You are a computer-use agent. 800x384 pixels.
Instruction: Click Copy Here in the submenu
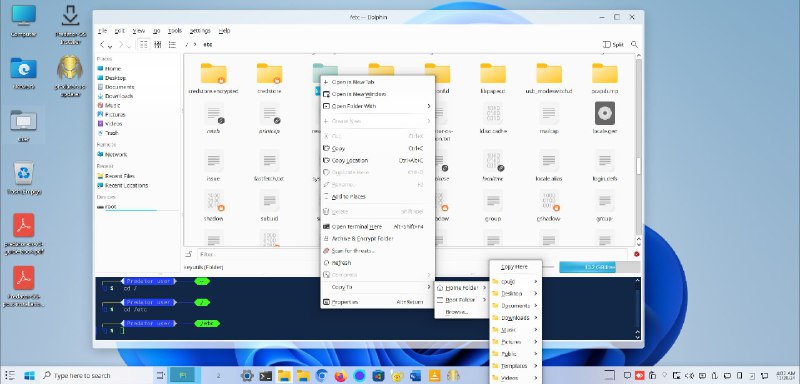[x=514, y=267]
